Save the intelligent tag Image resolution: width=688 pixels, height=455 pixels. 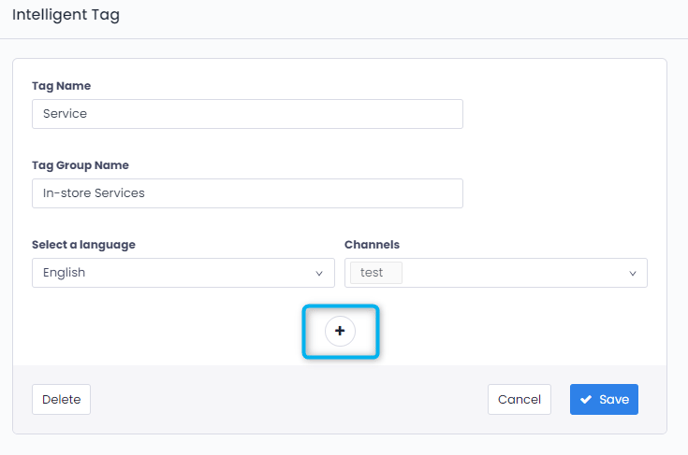604,400
